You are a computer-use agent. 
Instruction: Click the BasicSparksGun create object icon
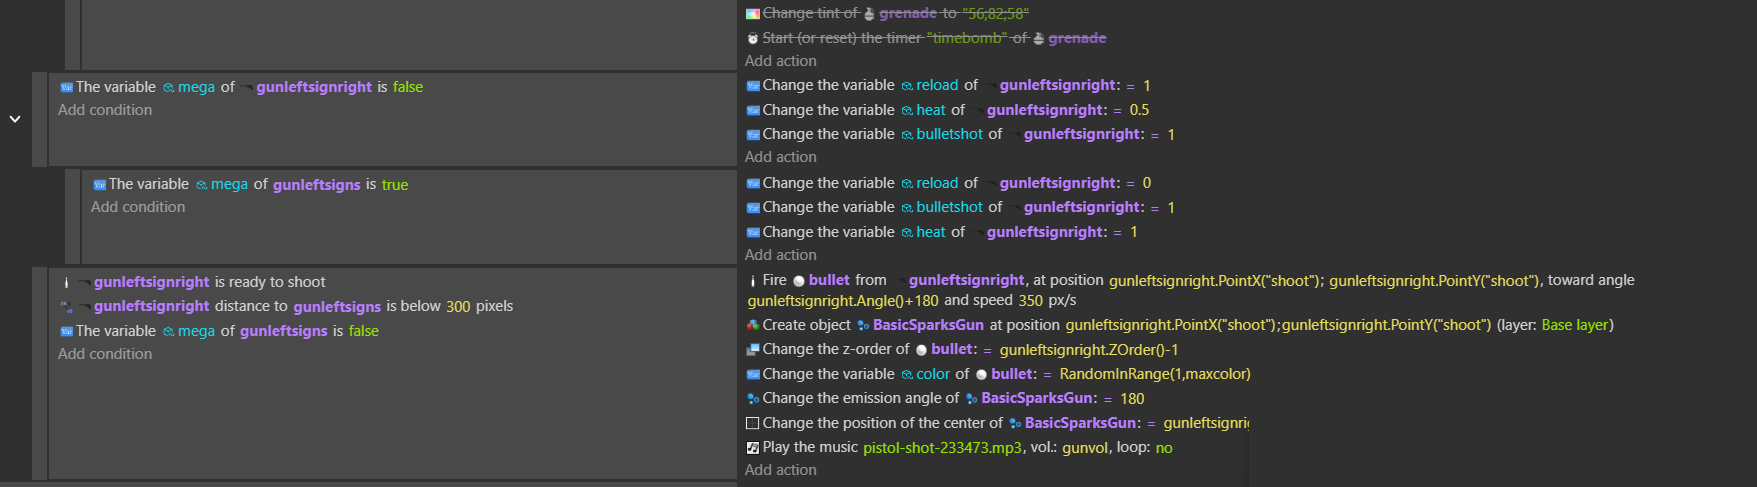753,325
